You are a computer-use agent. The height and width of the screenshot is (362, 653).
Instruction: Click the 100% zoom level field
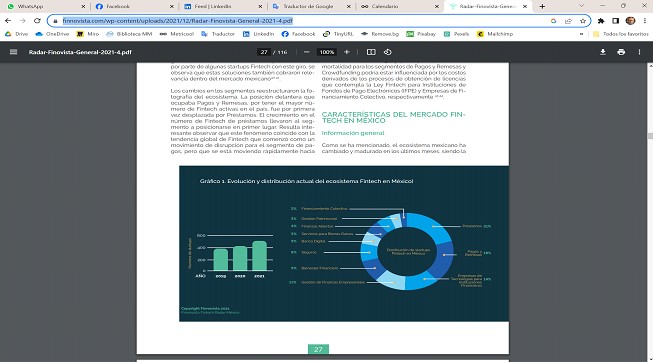pos(327,52)
